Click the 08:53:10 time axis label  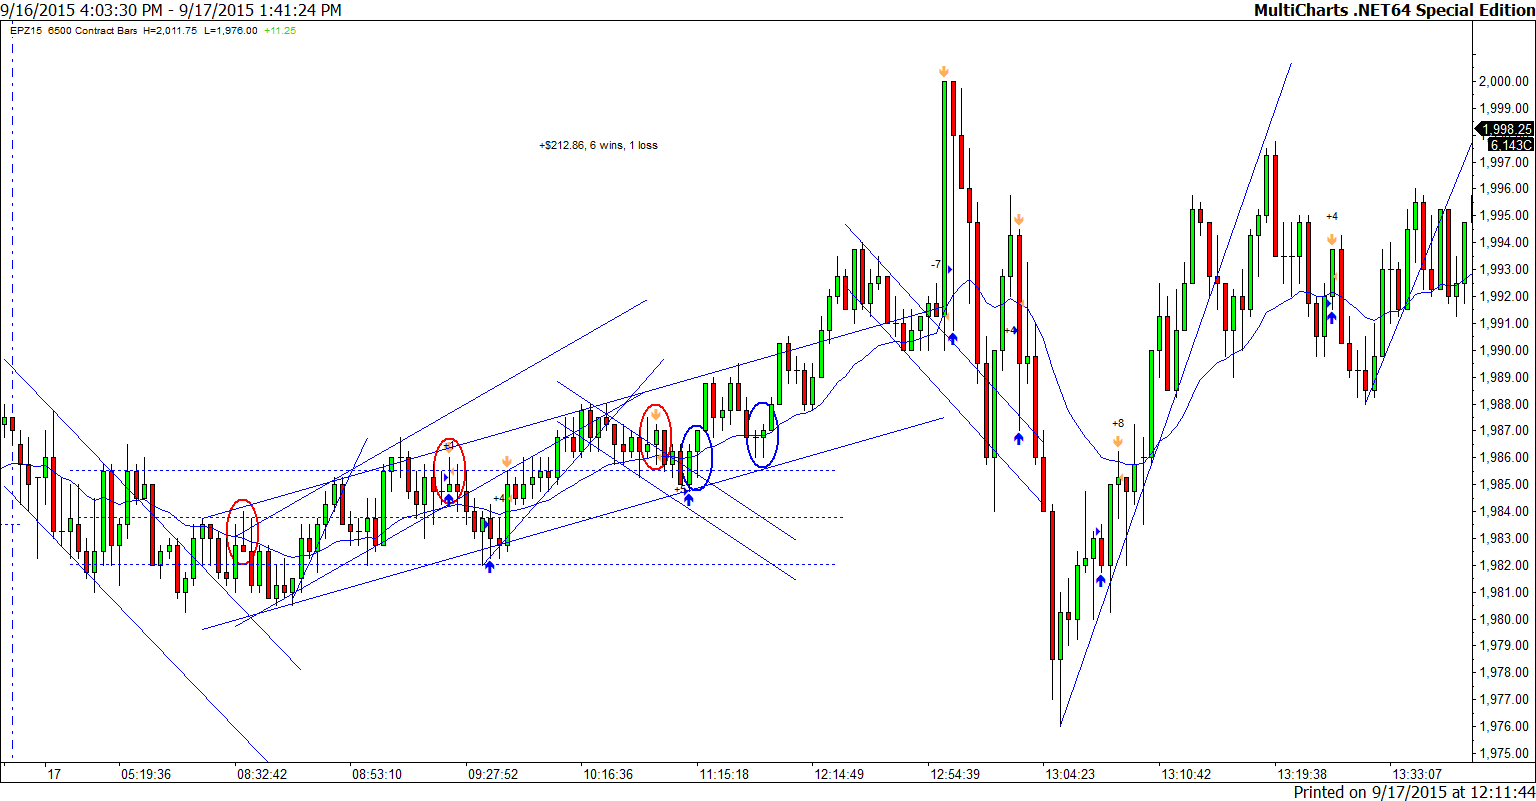click(377, 774)
